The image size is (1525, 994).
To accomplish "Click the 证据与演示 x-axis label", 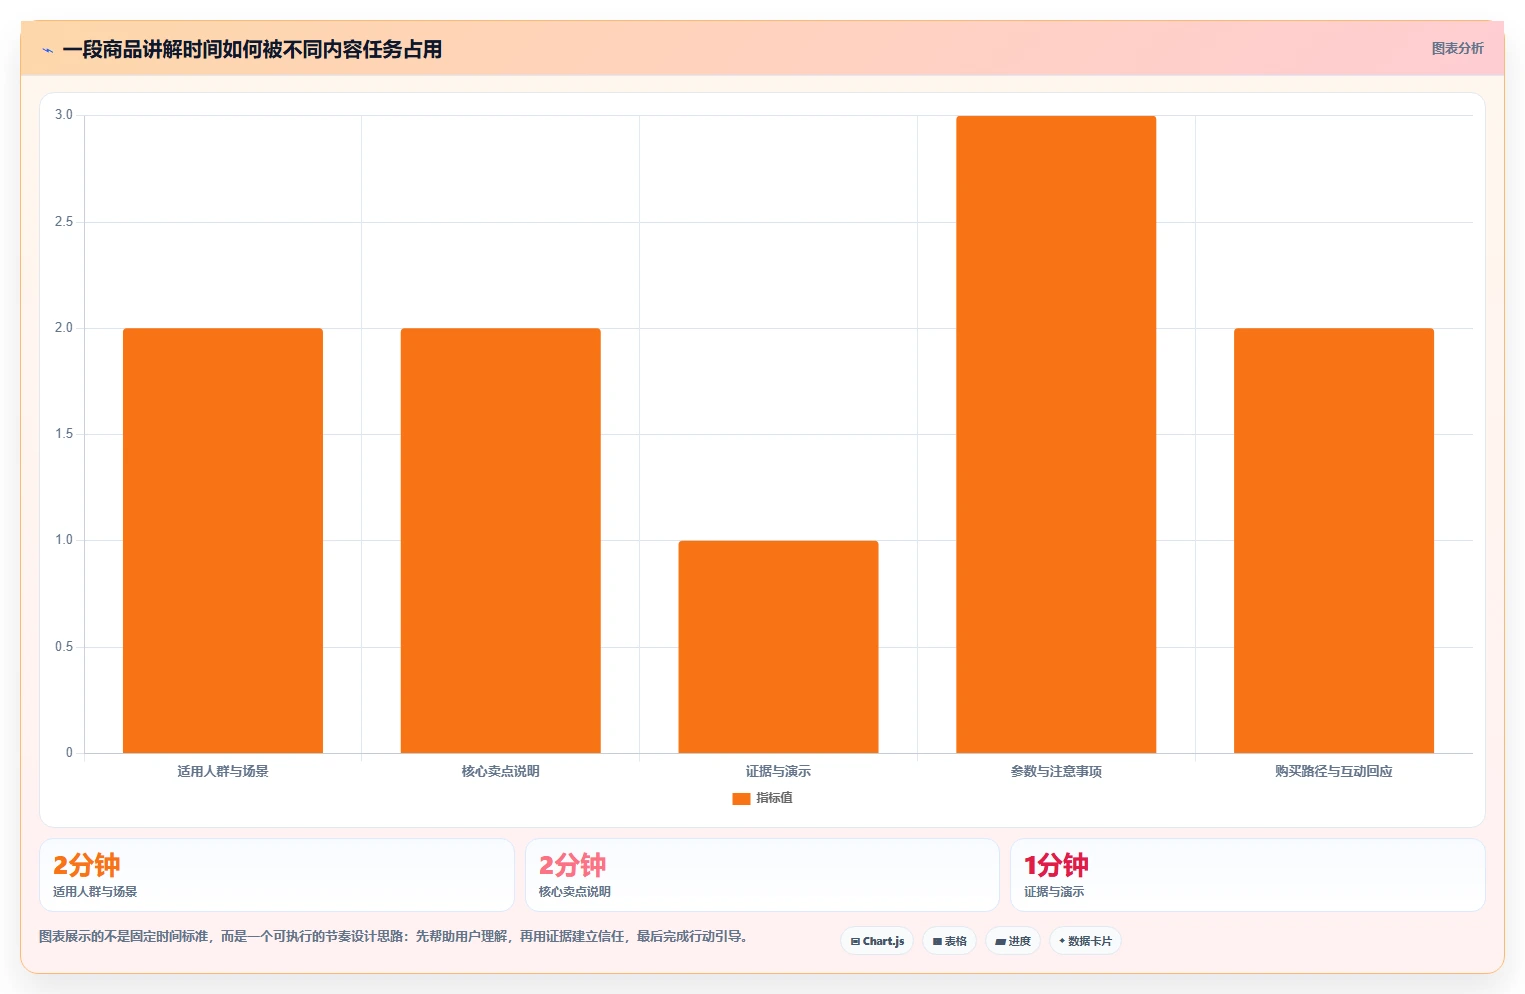I will point(778,771).
